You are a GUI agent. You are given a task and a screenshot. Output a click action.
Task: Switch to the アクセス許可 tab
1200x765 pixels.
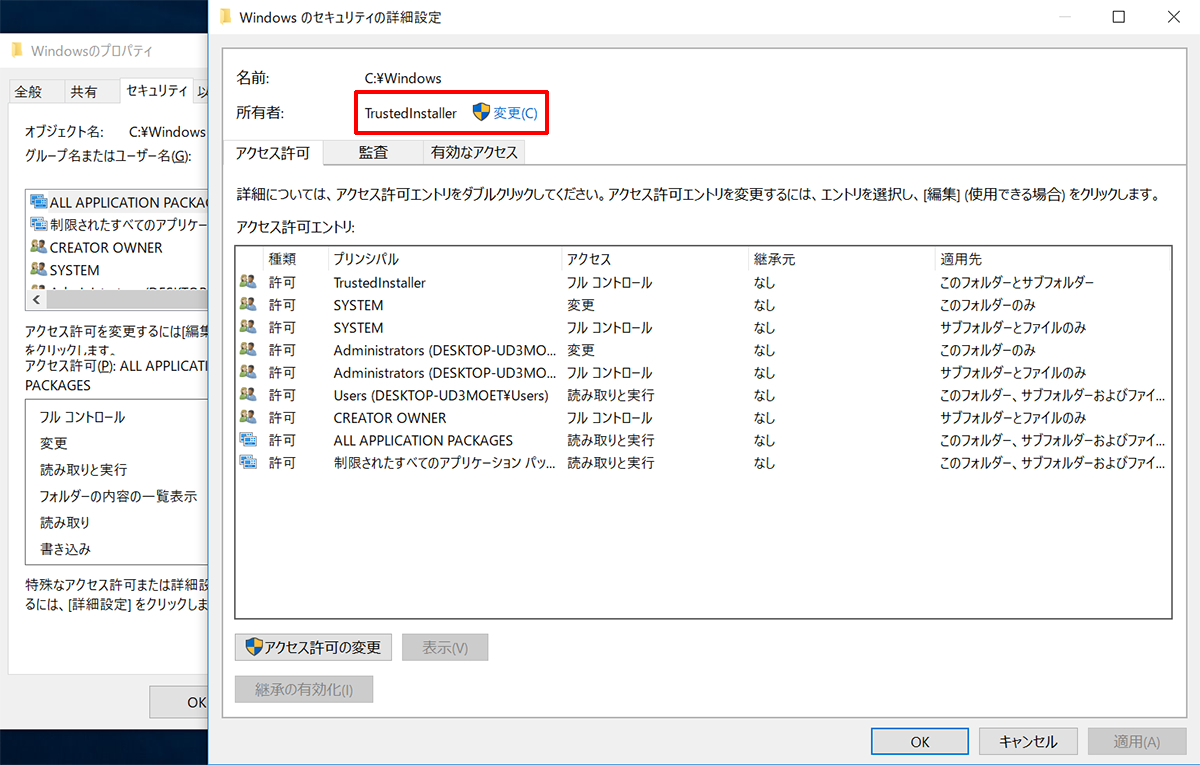click(272, 153)
